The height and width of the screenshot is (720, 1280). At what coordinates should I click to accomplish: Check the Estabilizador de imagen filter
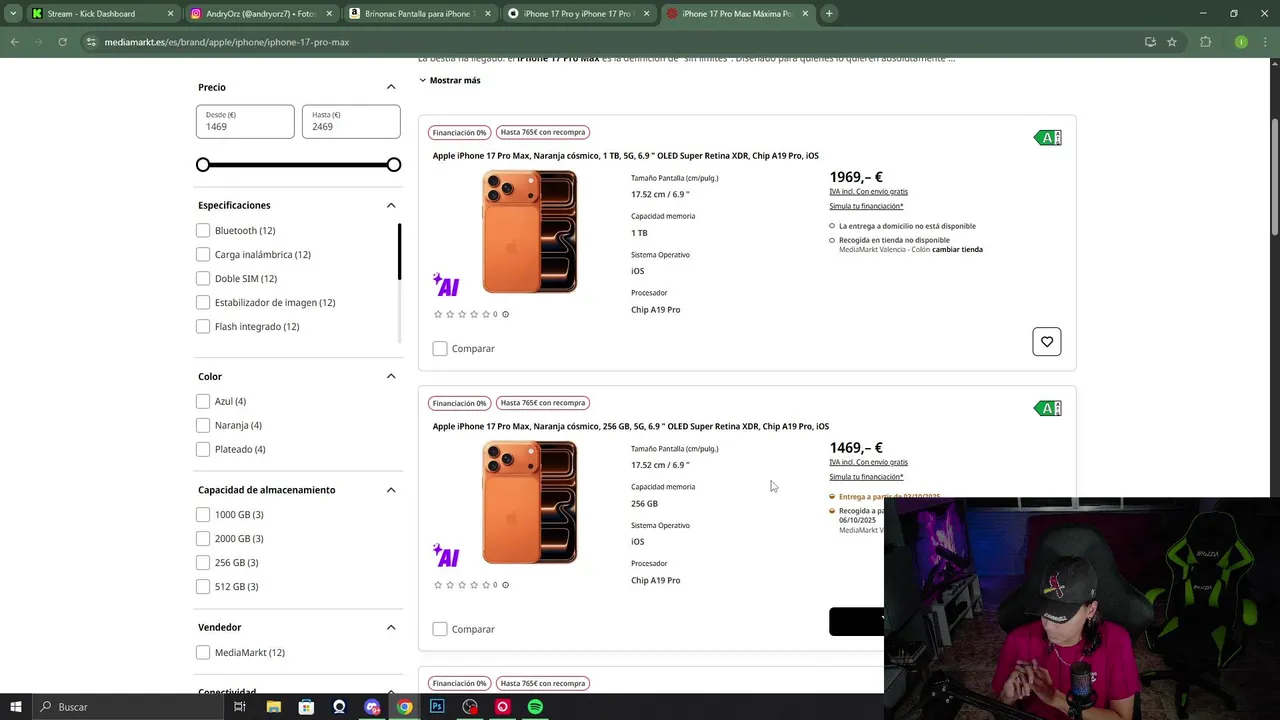click(203, 302)
